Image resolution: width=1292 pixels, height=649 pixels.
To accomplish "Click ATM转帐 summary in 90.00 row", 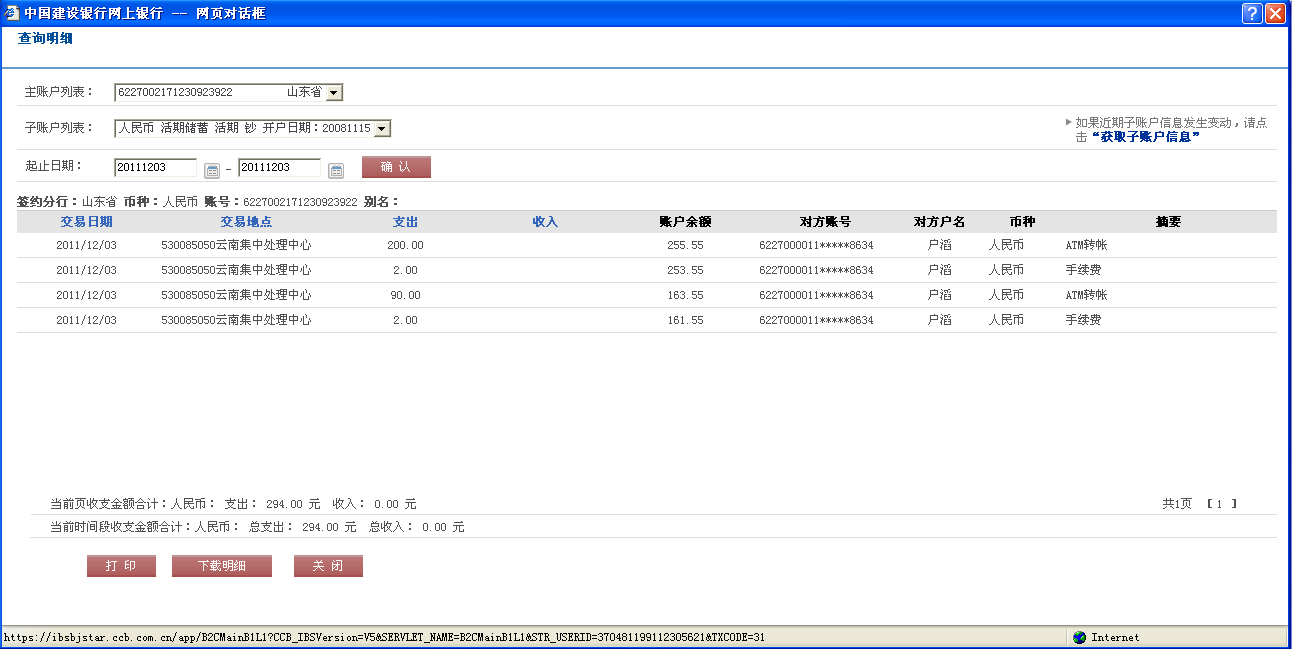I will 1087,295.
